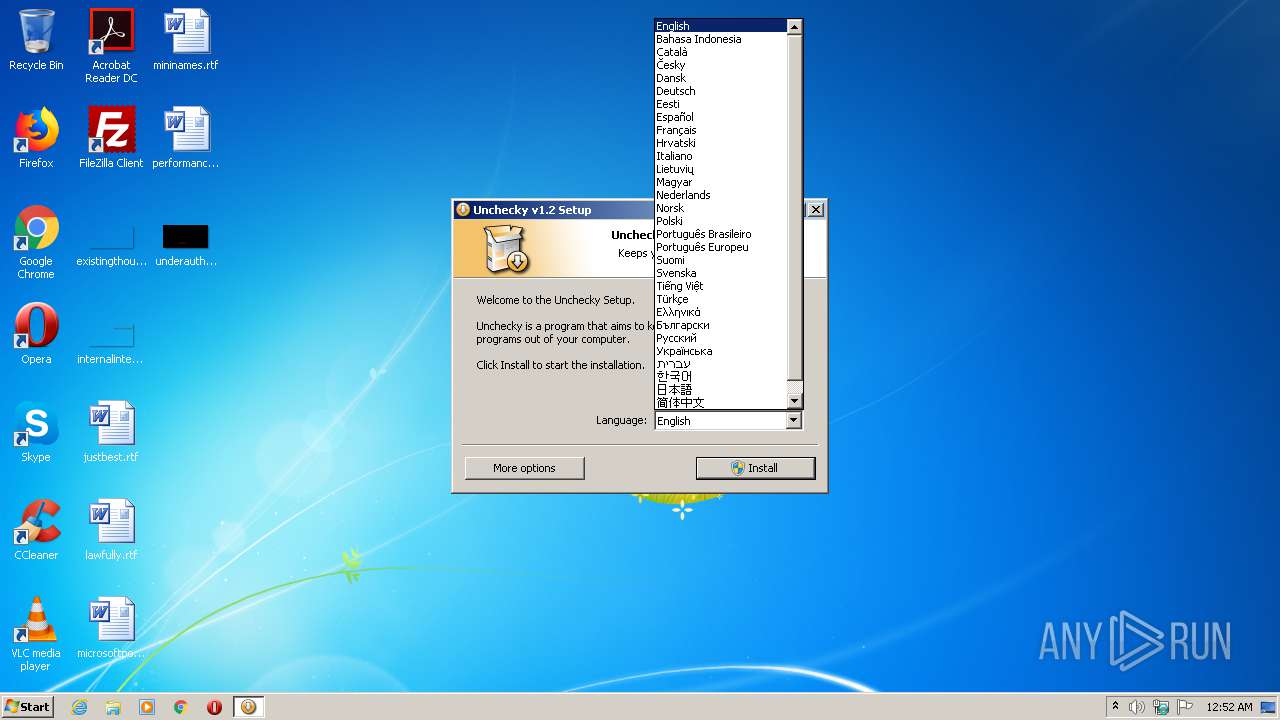Select the mininames.rtf desktop file

click(x=186, y=40)
